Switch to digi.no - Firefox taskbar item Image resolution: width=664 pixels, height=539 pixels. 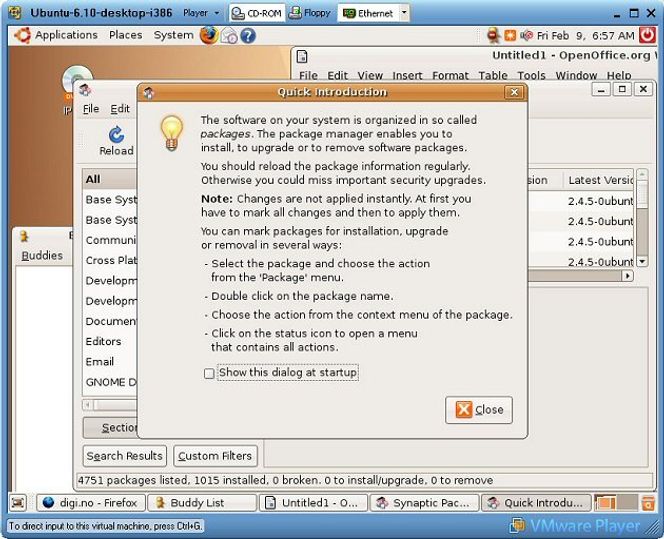click(91, 503)
